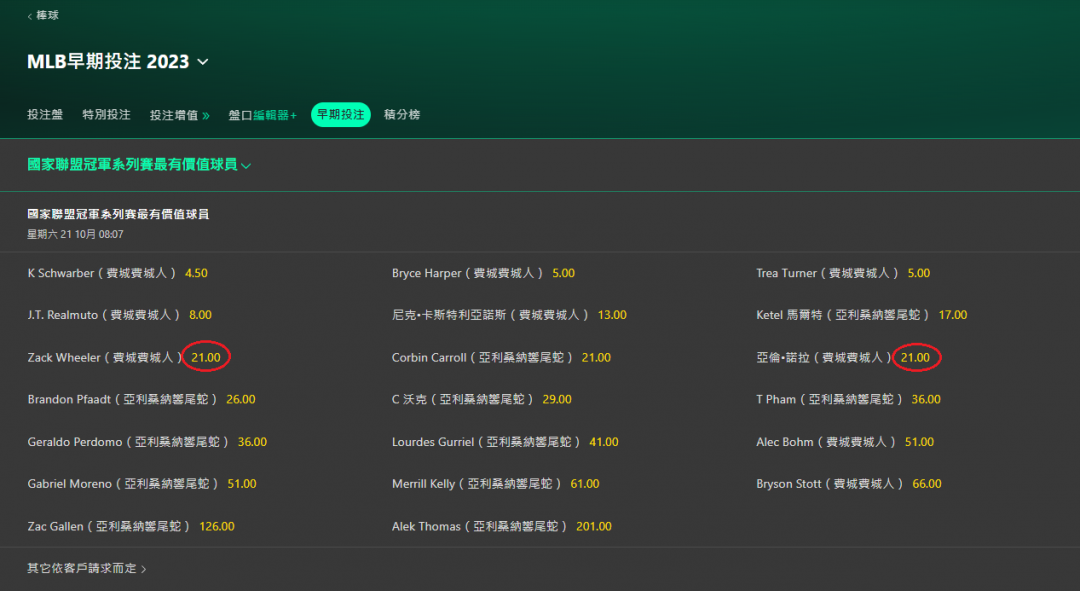Collapse the green 國家聯盟冠軍系列賽最有價值球員 header
The image size is (1080, 591).
139,165
